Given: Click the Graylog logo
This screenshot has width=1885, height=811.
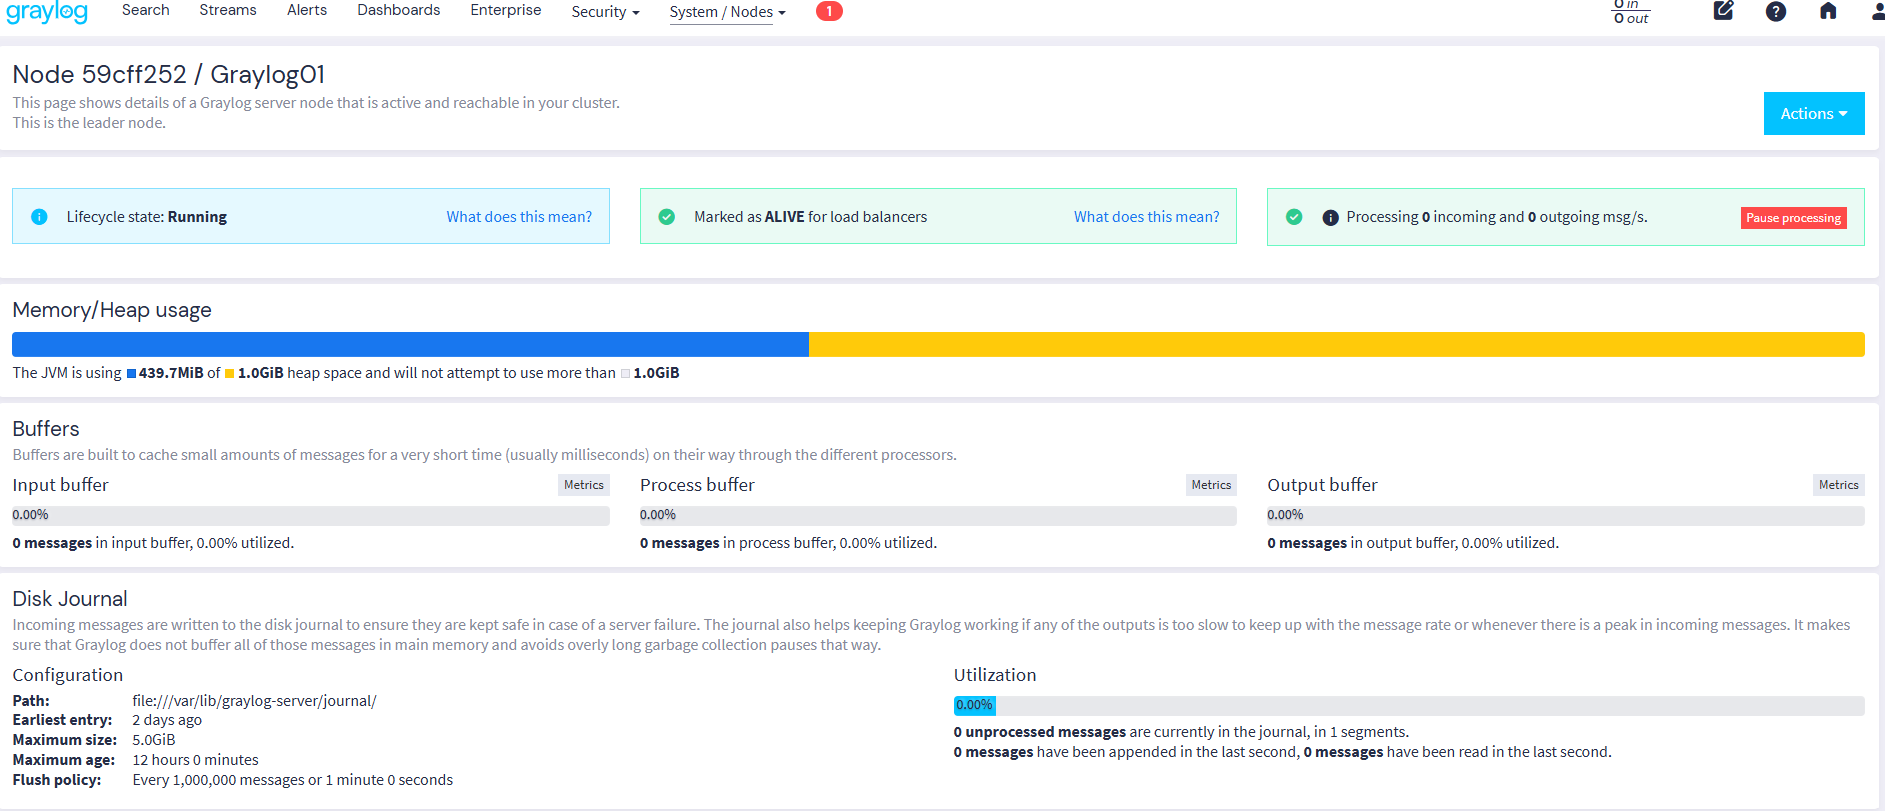Looking at the screenshot, I should pyautogui.click(x=47, y=12).
